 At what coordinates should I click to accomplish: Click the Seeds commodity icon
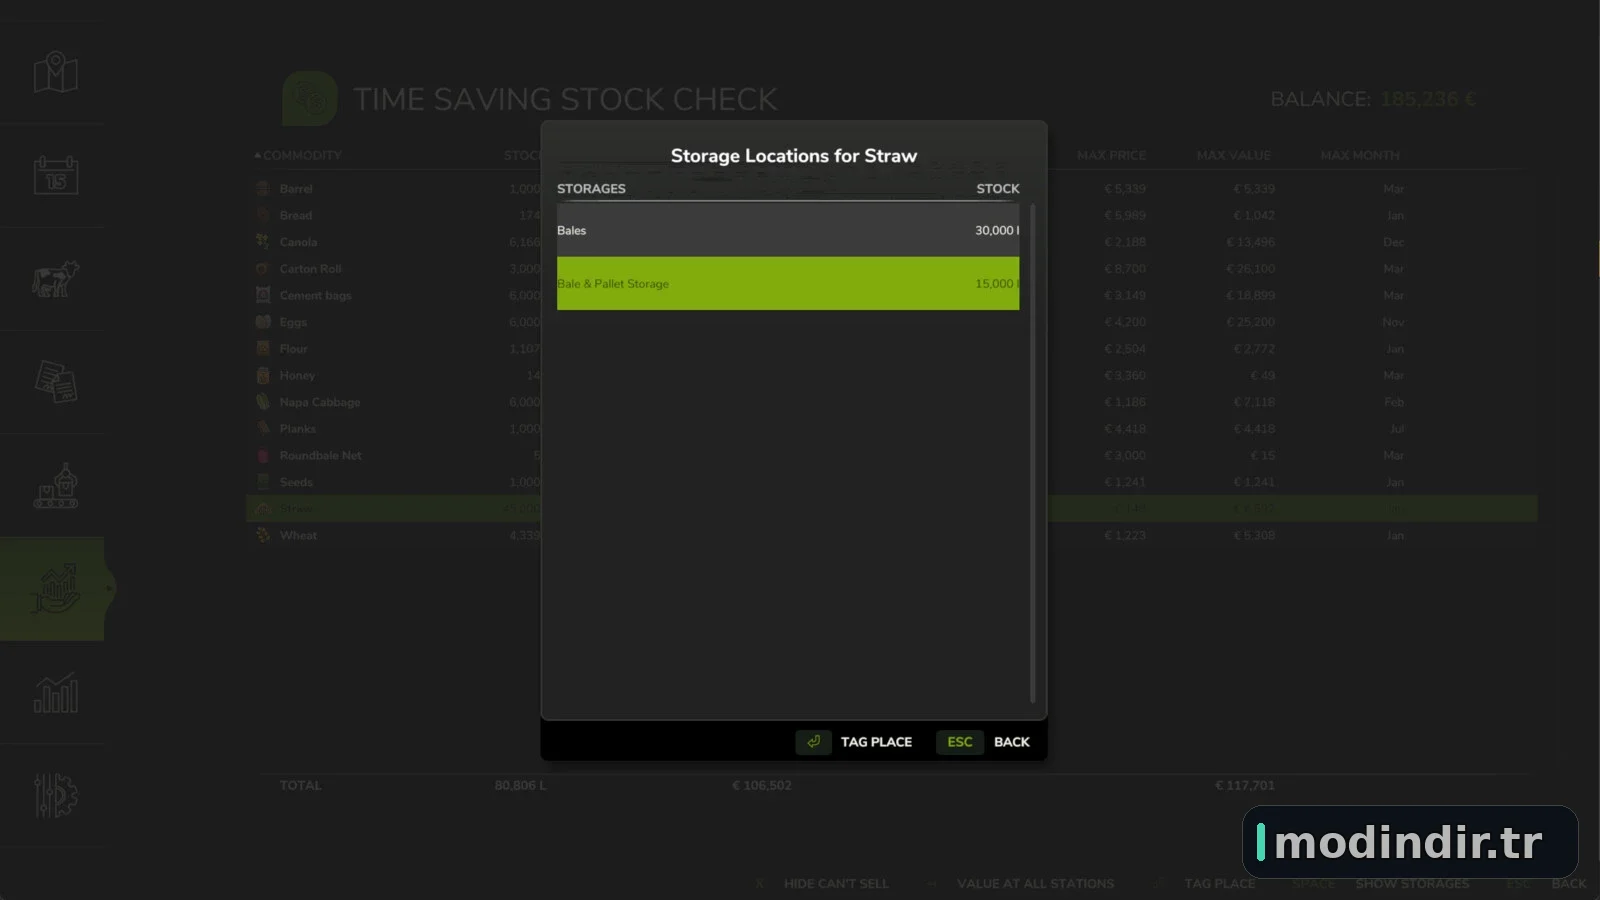point(263,482)
